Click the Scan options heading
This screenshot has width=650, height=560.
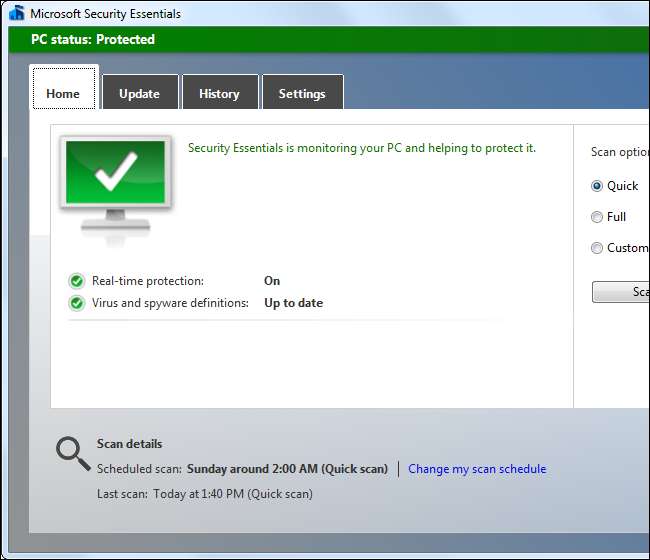click(x=620, y=152)
